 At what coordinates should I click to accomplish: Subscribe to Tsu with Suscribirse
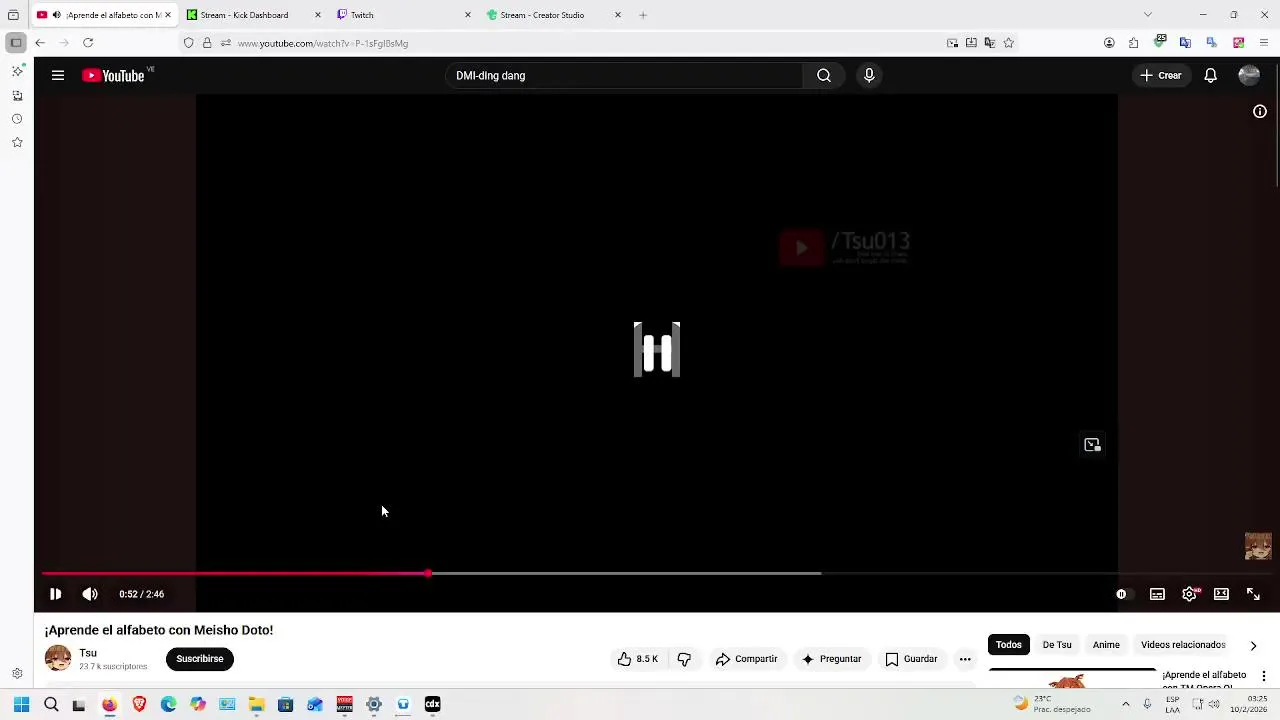(200, 659)
